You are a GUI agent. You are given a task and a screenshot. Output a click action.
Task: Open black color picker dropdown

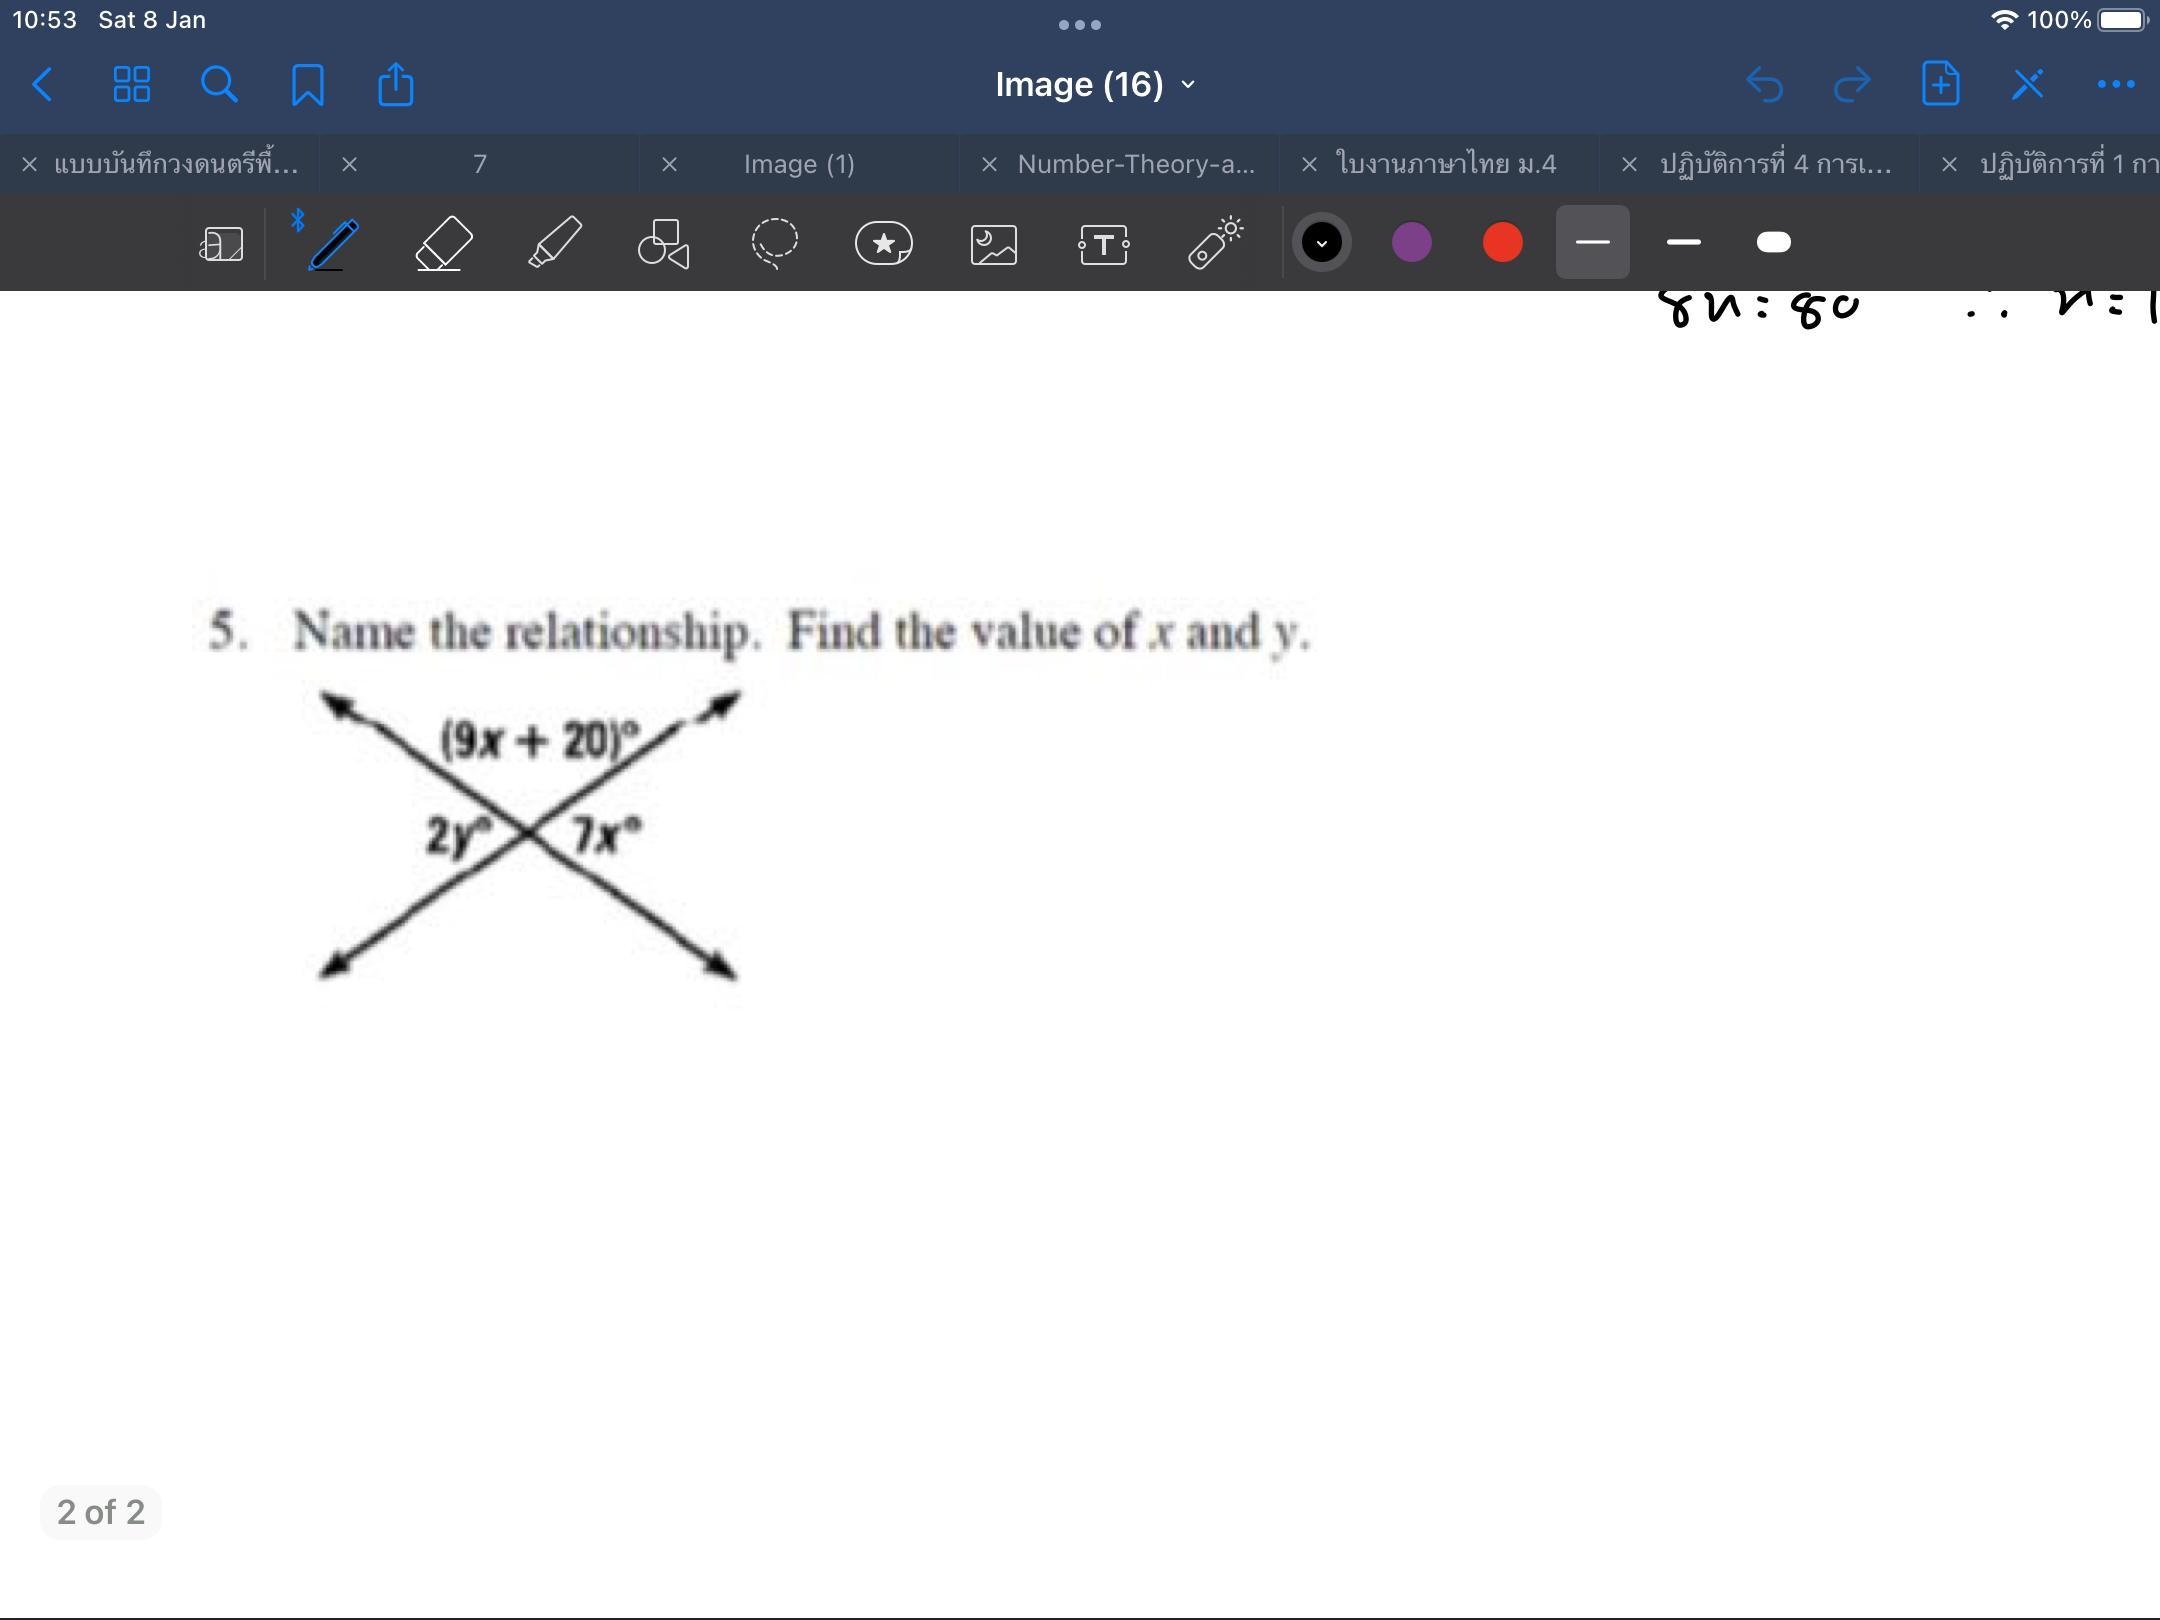(1321, 243)
